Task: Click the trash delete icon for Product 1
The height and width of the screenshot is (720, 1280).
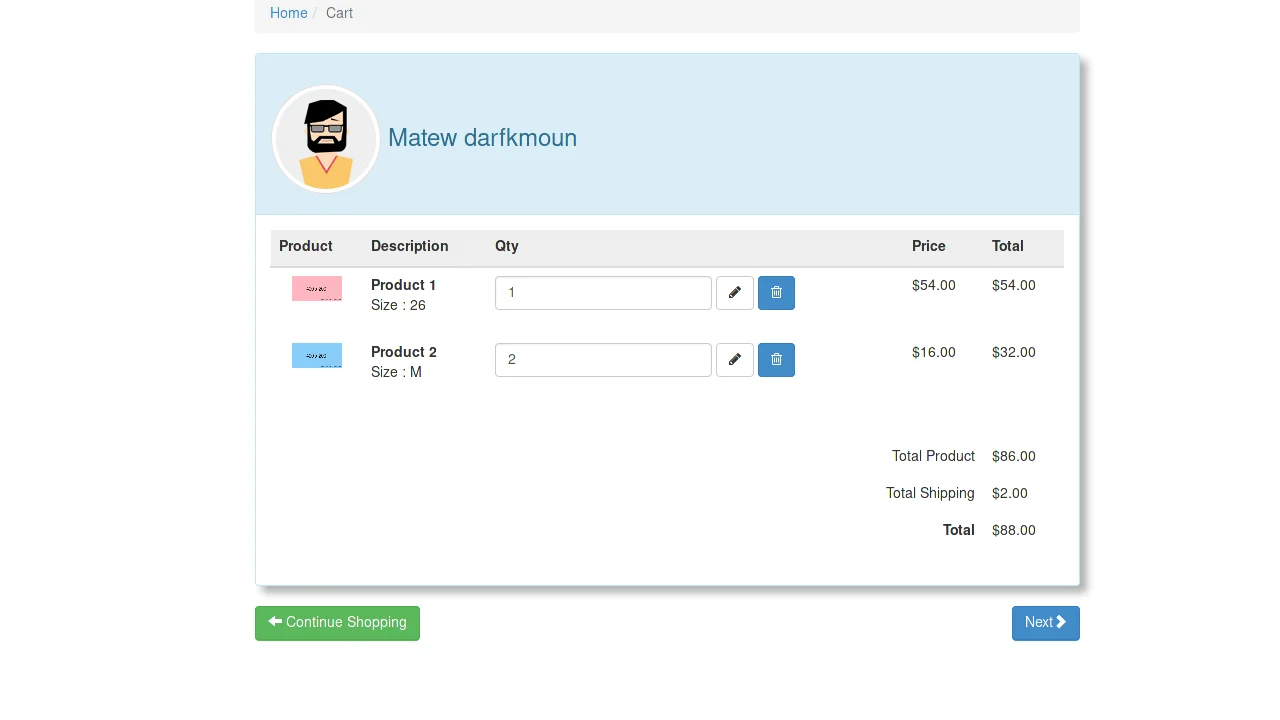Action: click(776, 292)
